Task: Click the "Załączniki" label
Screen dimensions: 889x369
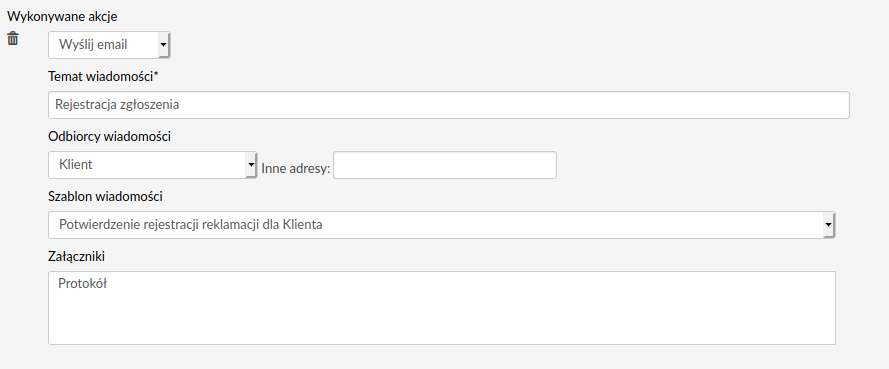Action: pos(77,257)
